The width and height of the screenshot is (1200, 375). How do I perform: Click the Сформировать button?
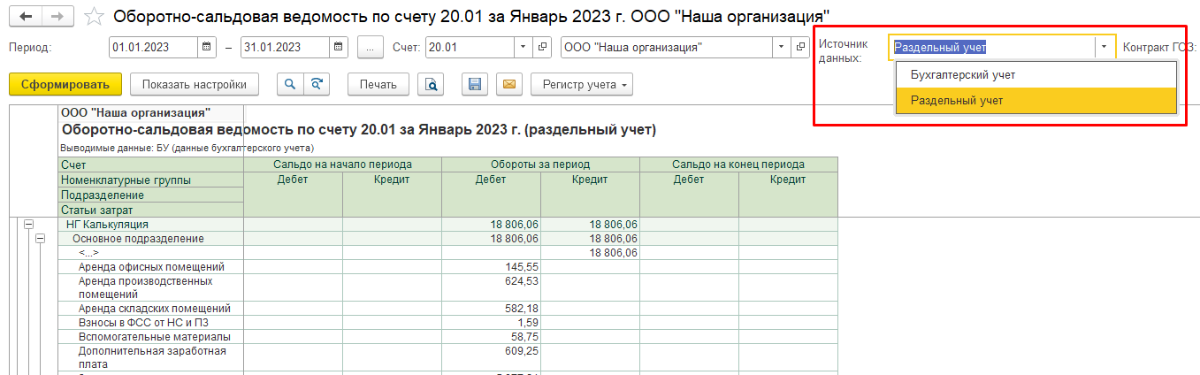(x=65, y=84)
